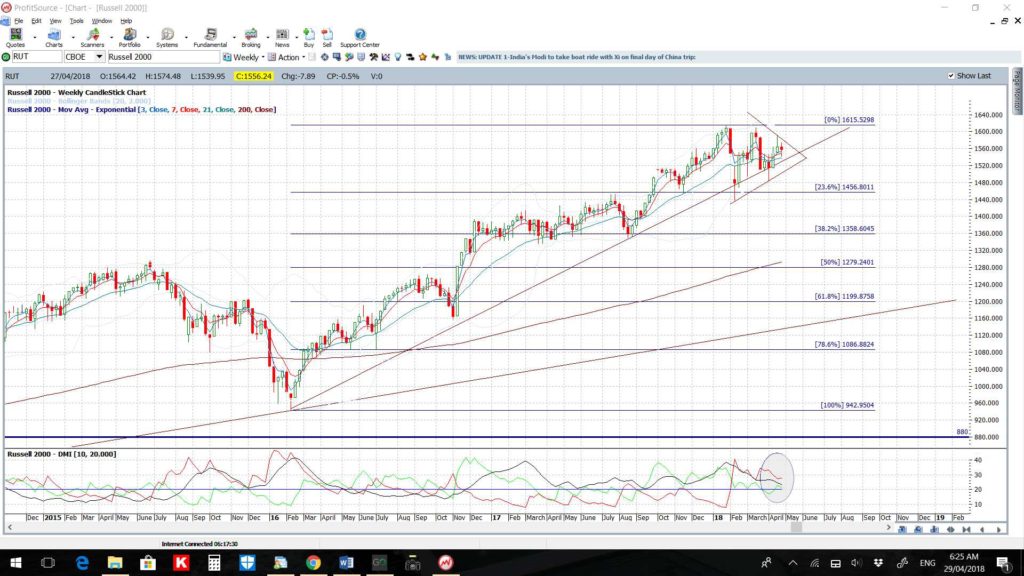
Task: Click the Buy order icon
Action: click(x=309, y=38)
